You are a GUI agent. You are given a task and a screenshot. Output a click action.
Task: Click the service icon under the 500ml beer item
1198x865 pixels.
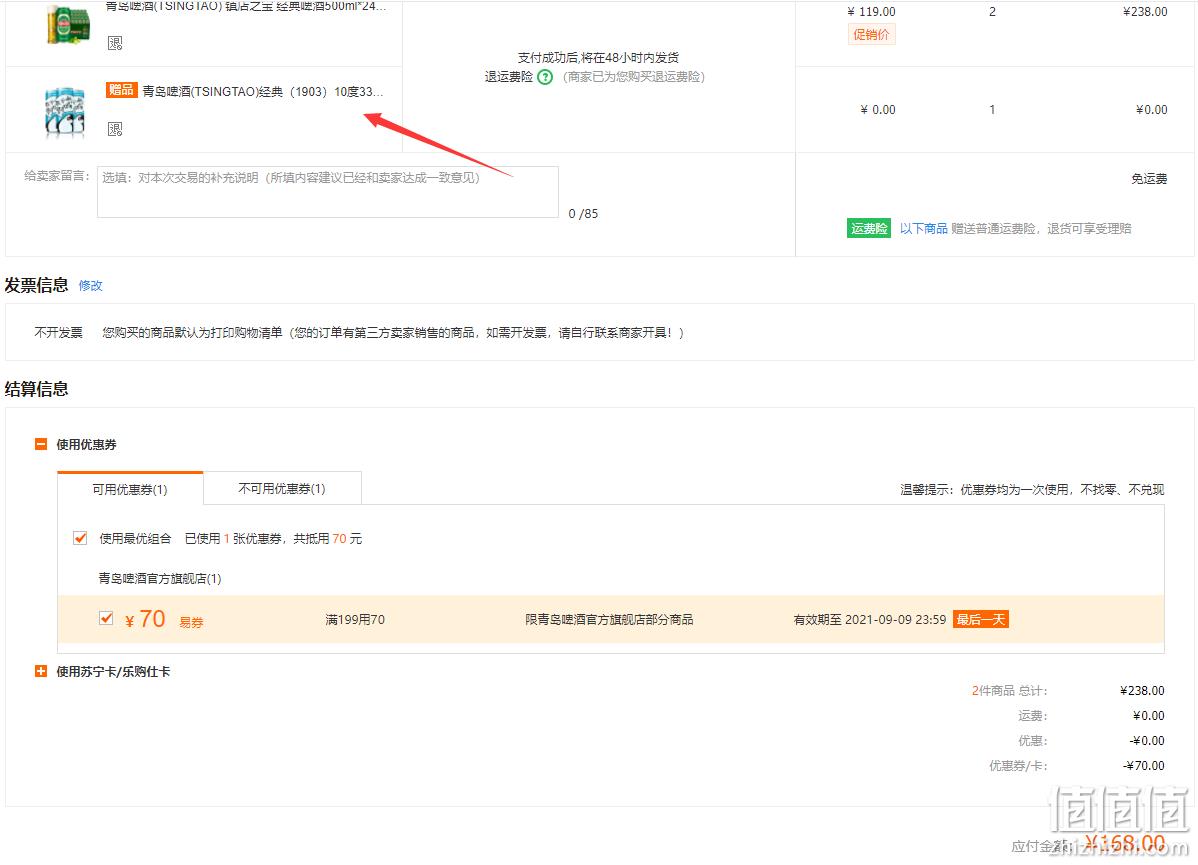tap(115, 43)
